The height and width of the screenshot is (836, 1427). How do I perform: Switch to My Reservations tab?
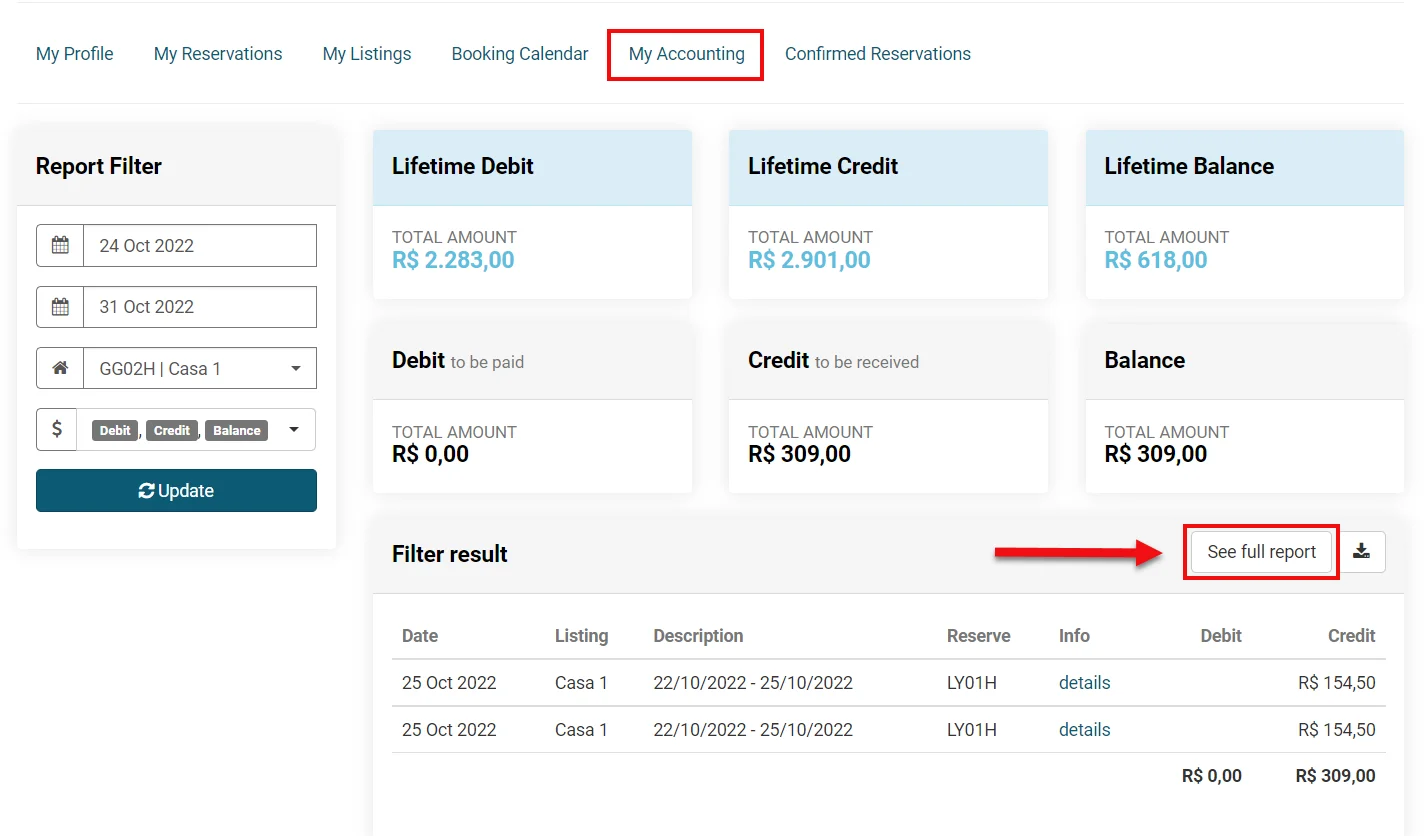coord(218,54)
